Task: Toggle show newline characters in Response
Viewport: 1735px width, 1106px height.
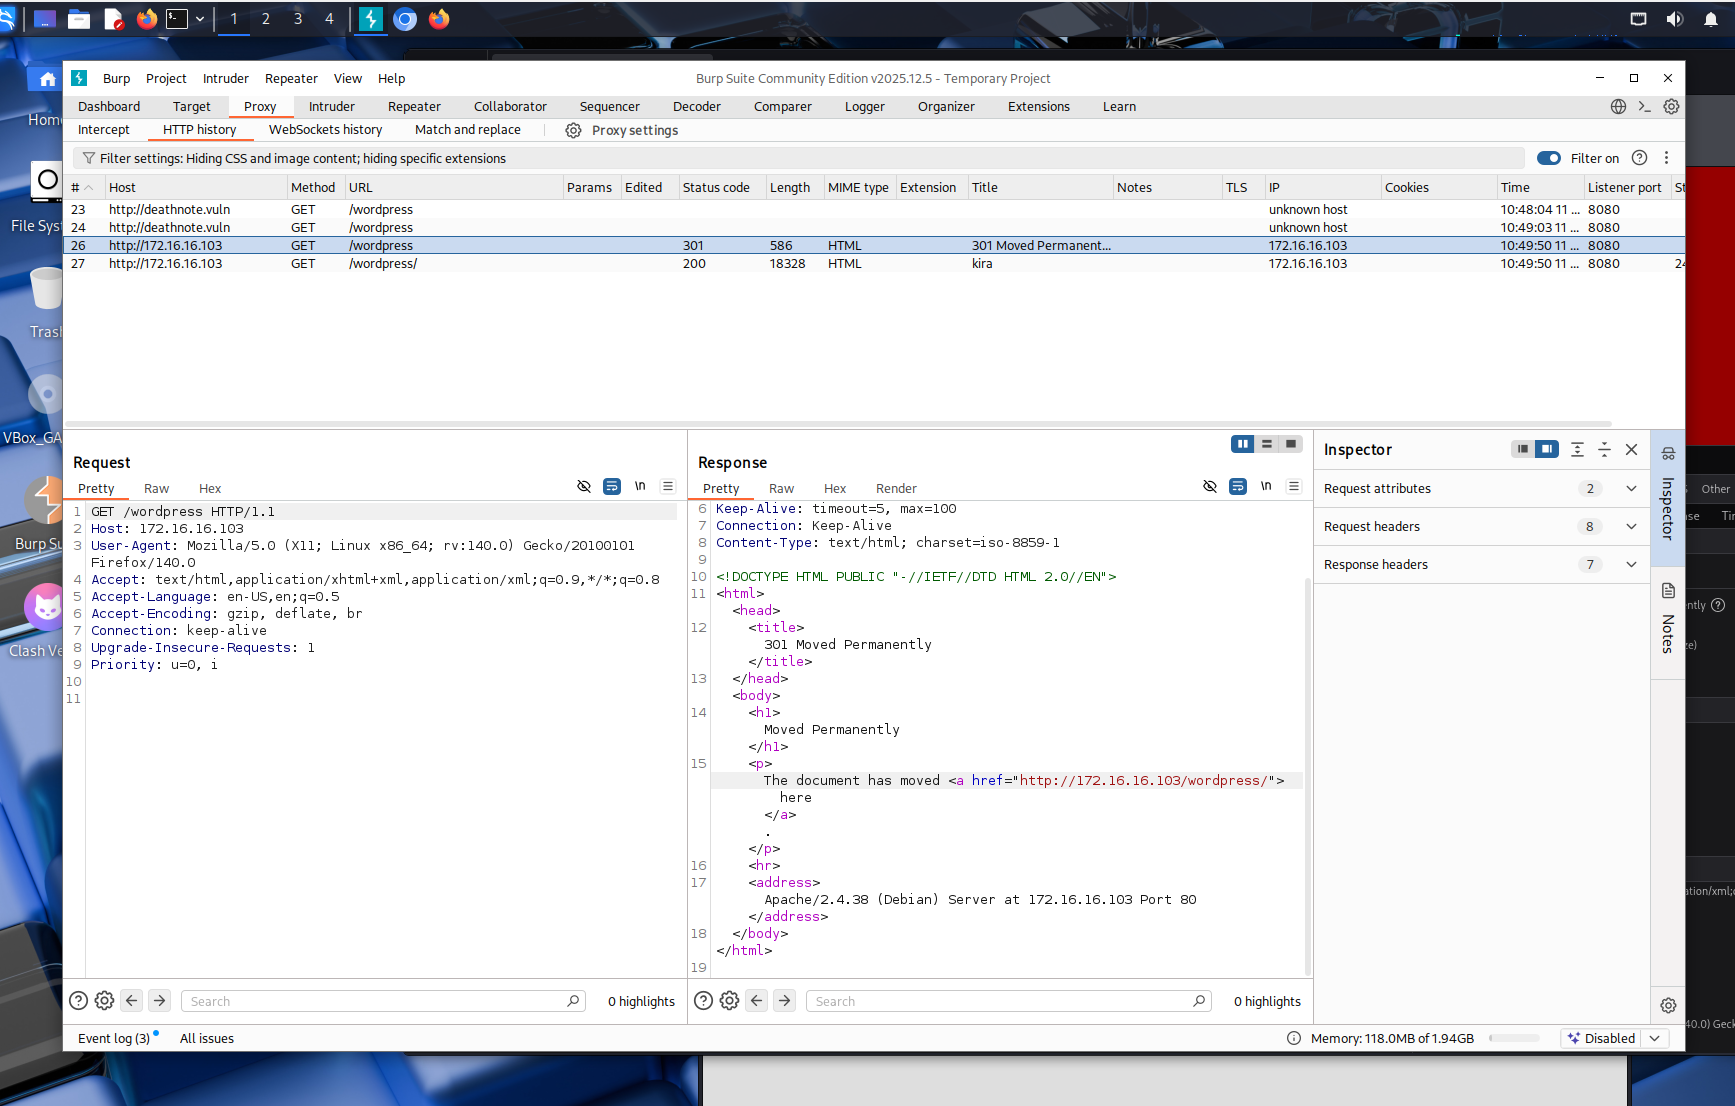Action: (1266, 487)
